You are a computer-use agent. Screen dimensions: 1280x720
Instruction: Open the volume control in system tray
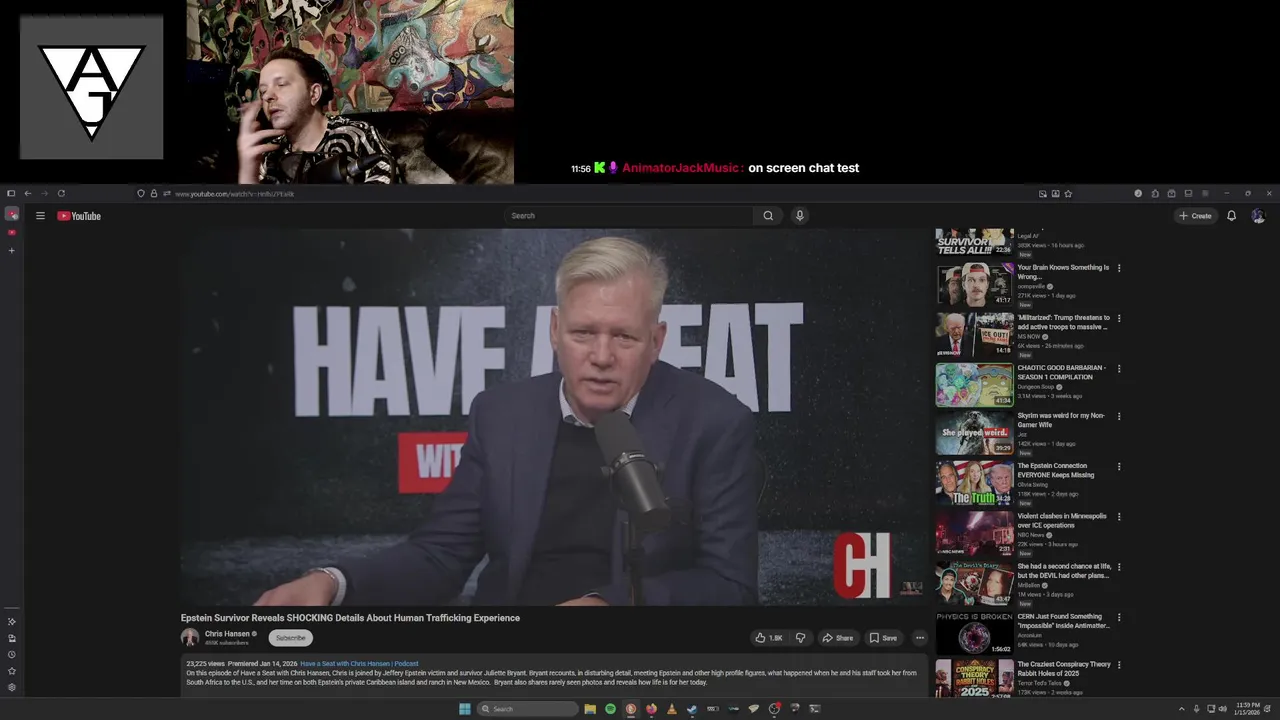(1222, 709)
